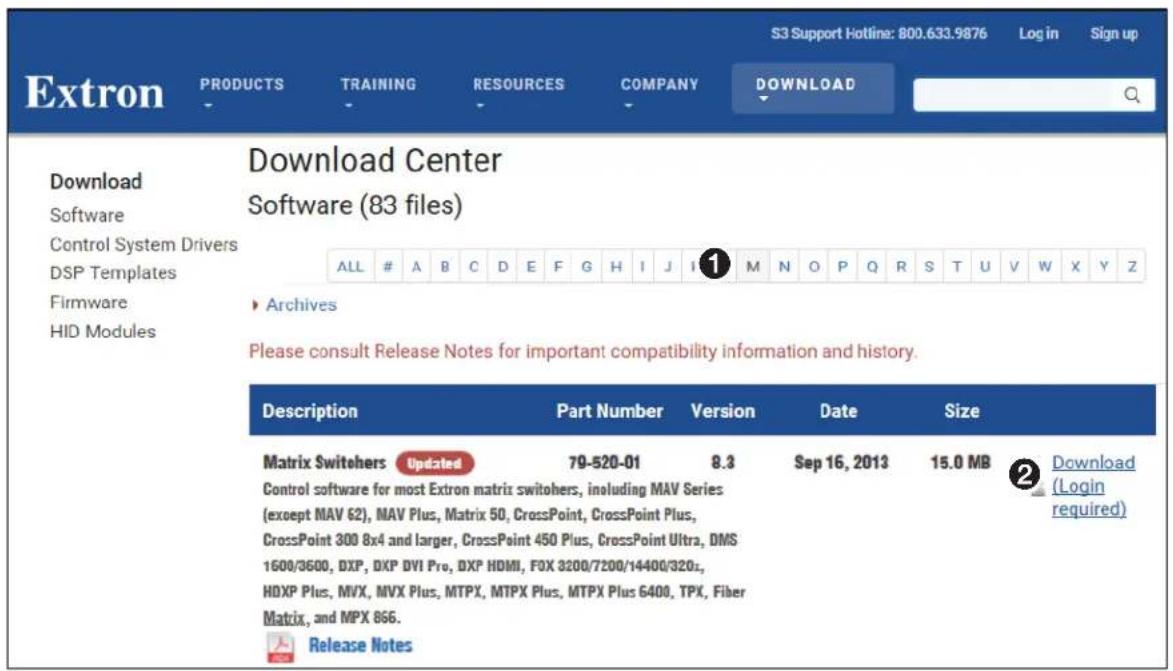This screenshot has height=671, width=1173.
Task: Filter software by letter X
Action: 1075,266
